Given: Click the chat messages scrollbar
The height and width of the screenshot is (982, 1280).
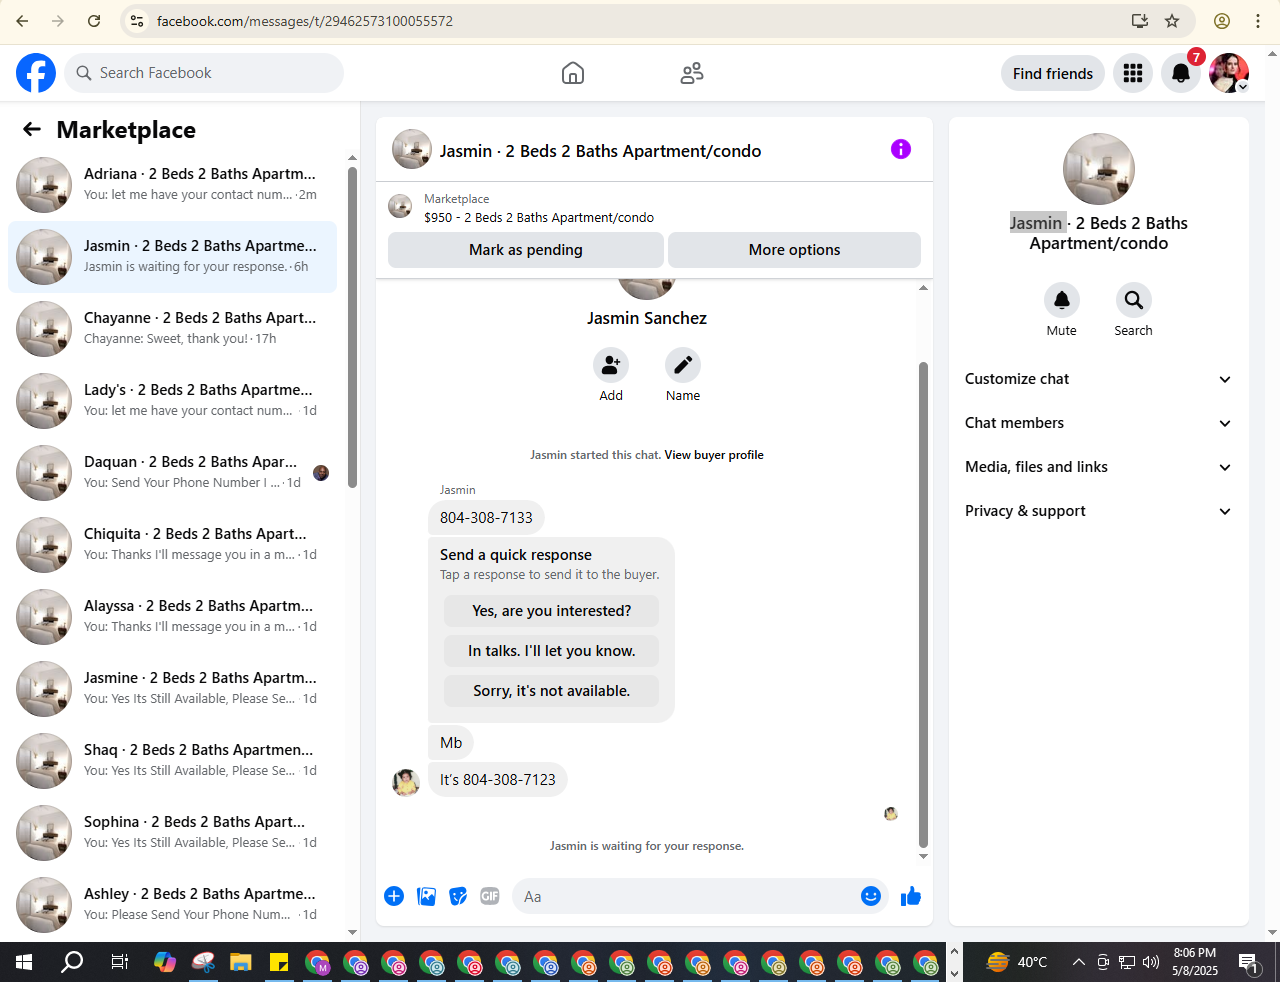Looking at the screenshot, I should (923, 605).
